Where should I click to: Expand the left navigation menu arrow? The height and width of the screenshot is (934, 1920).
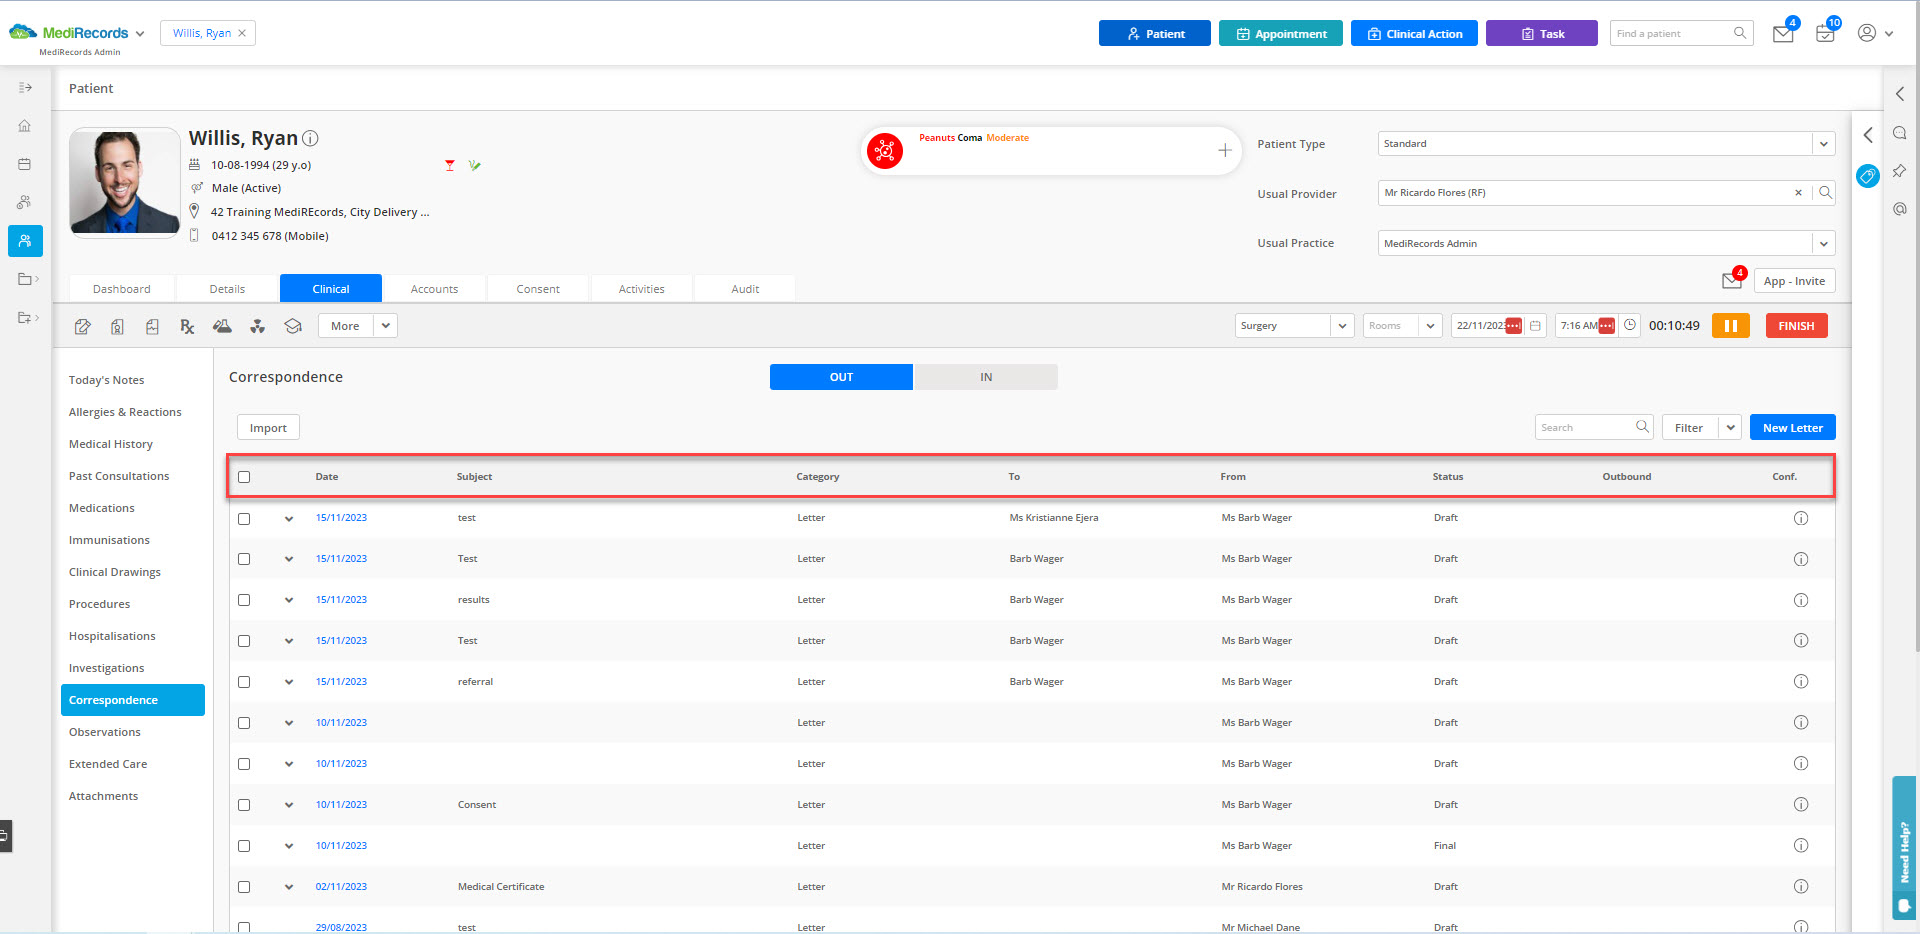25,88
